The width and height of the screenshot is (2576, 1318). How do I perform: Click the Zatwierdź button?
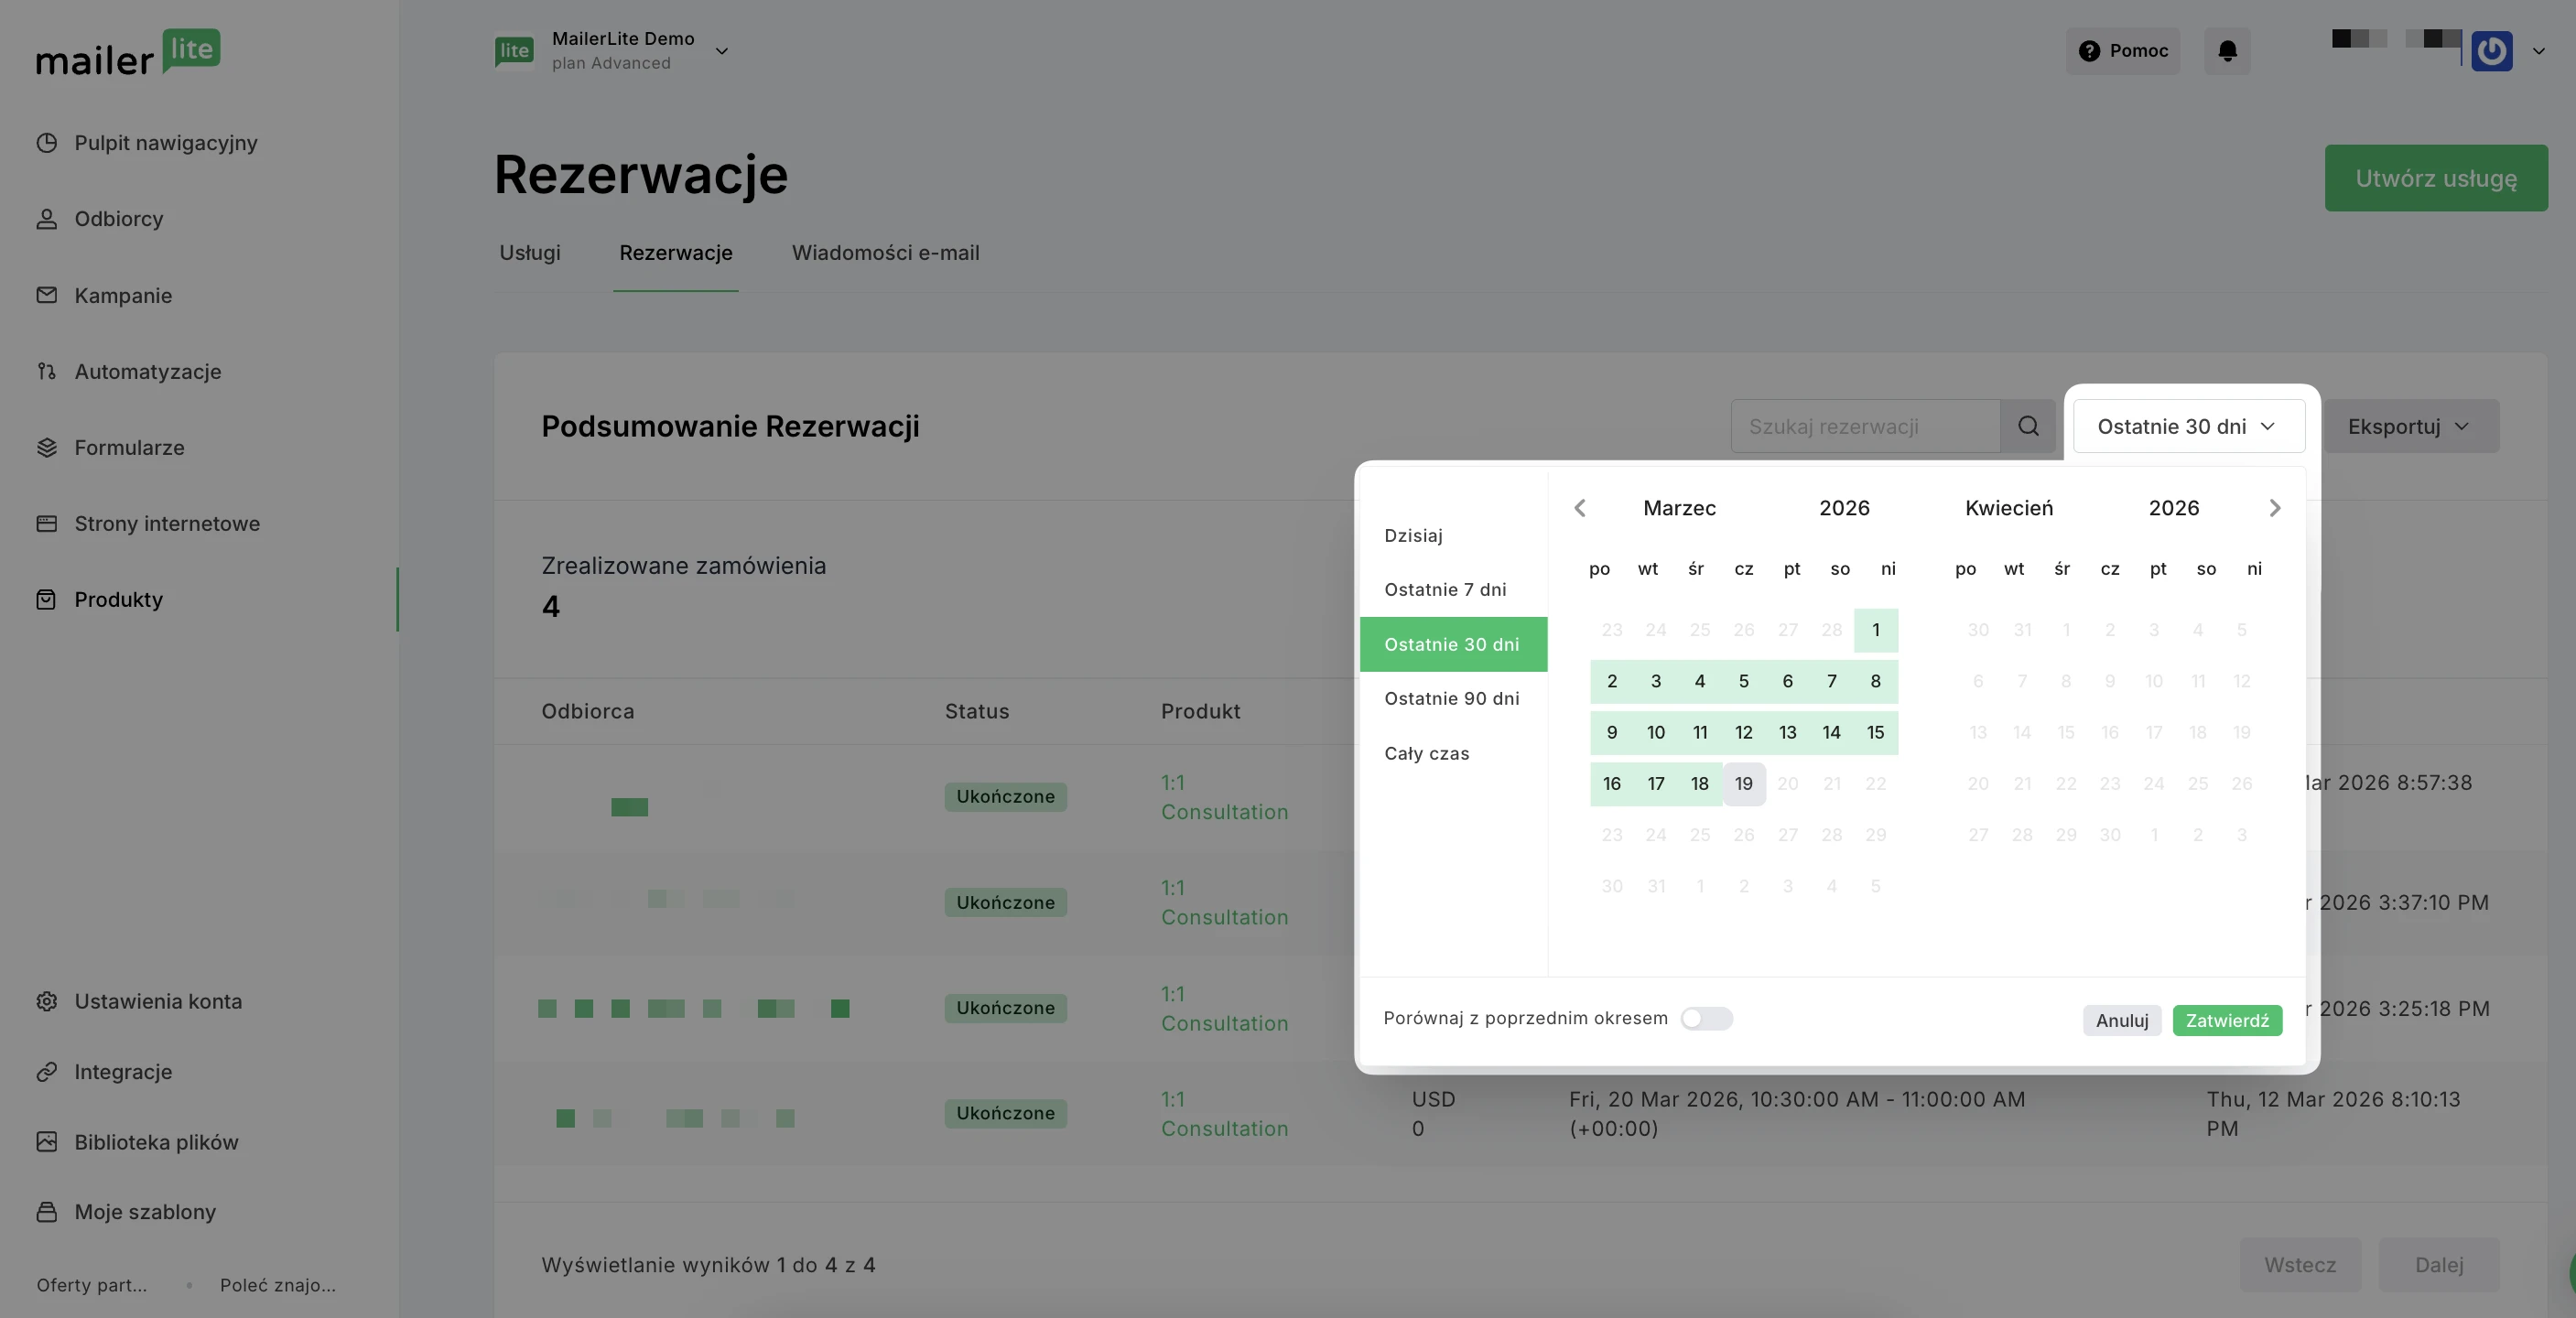point(2226,1021)
